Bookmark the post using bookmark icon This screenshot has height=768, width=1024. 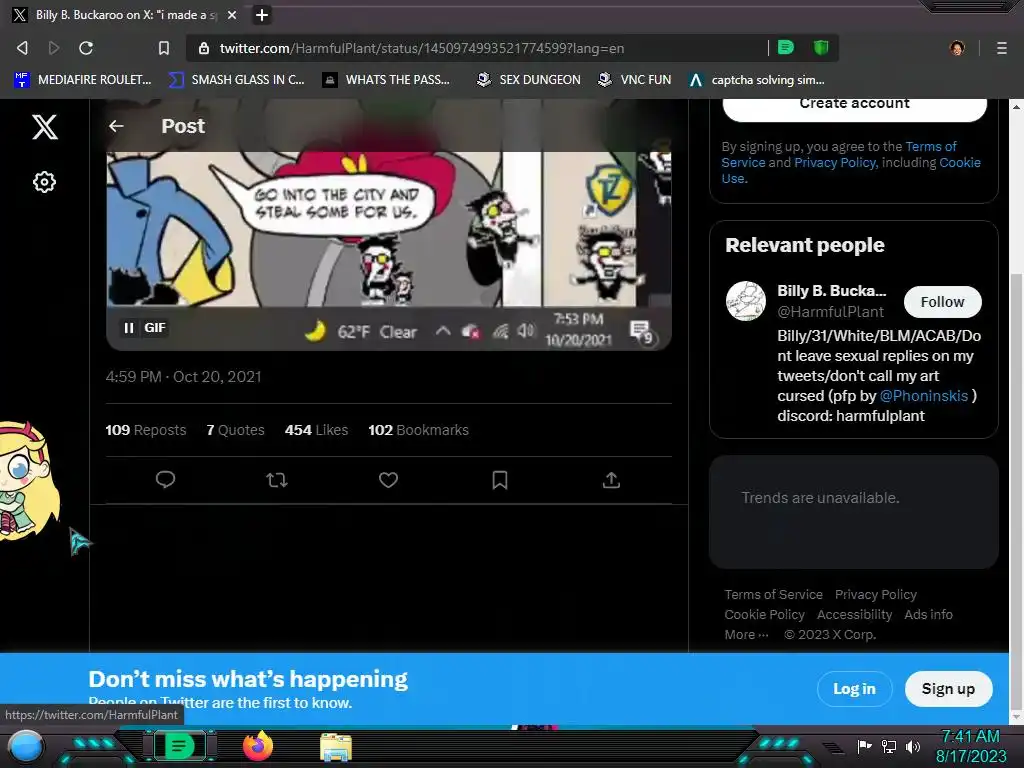click(x=500, y=480)
